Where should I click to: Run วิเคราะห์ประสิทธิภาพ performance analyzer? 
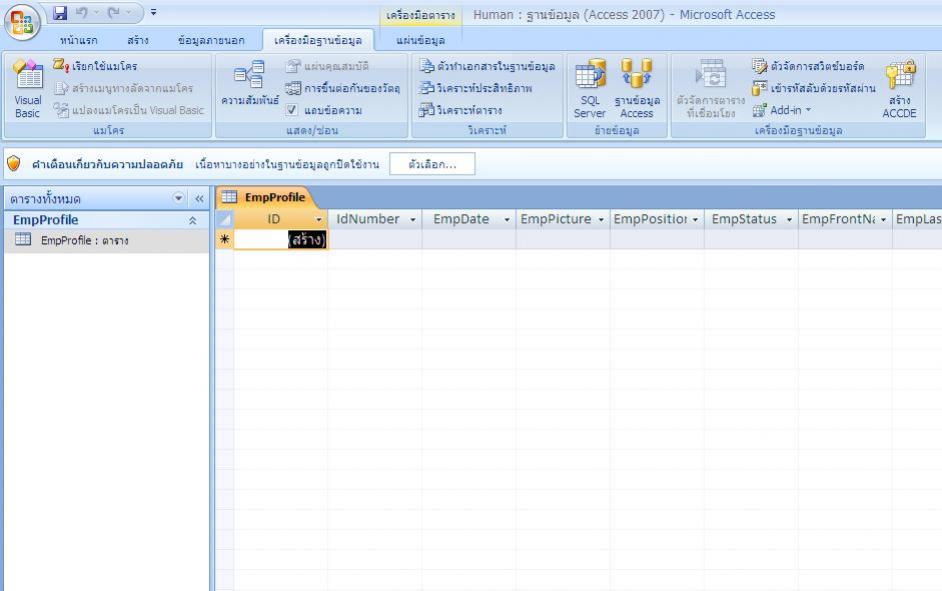(476, 88)
